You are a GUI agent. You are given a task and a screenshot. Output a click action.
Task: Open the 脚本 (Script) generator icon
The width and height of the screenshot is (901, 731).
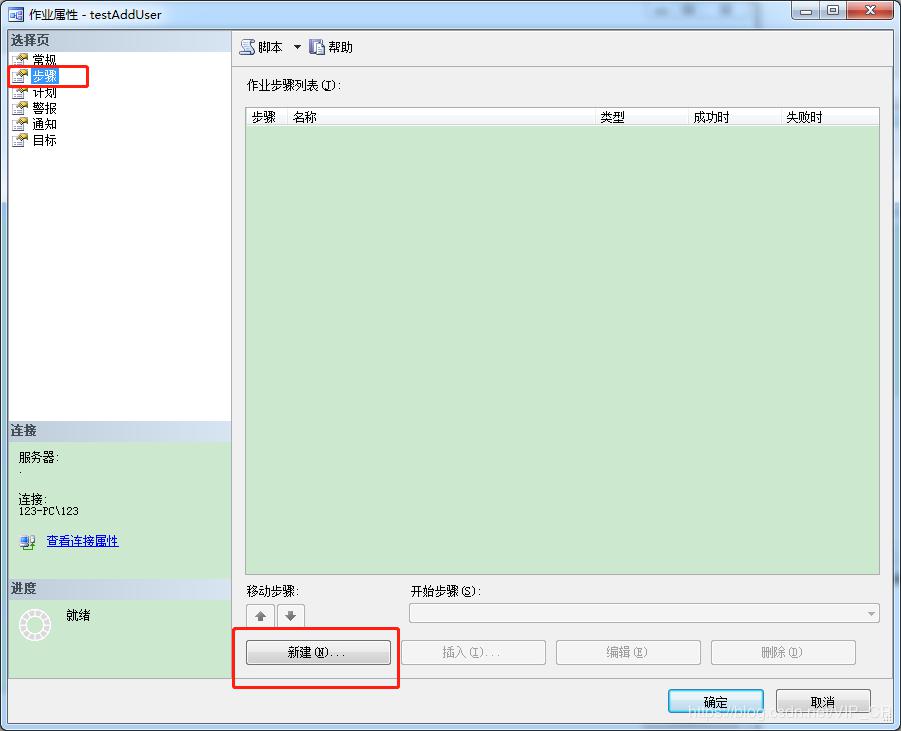(247, 45)
